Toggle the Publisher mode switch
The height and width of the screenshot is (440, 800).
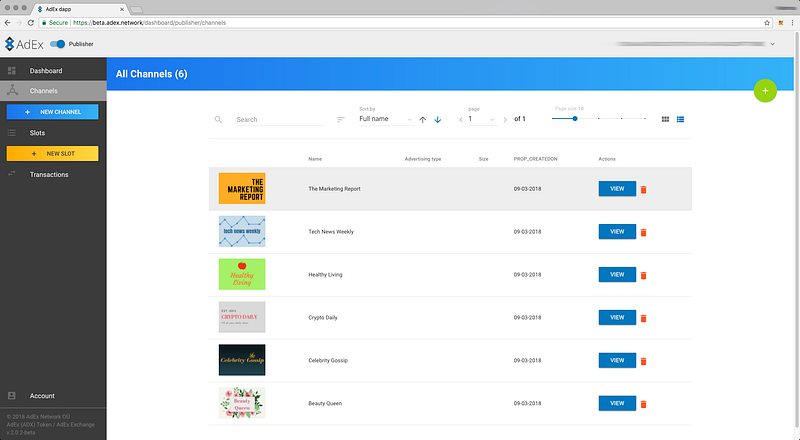click(x=57, y=44)
